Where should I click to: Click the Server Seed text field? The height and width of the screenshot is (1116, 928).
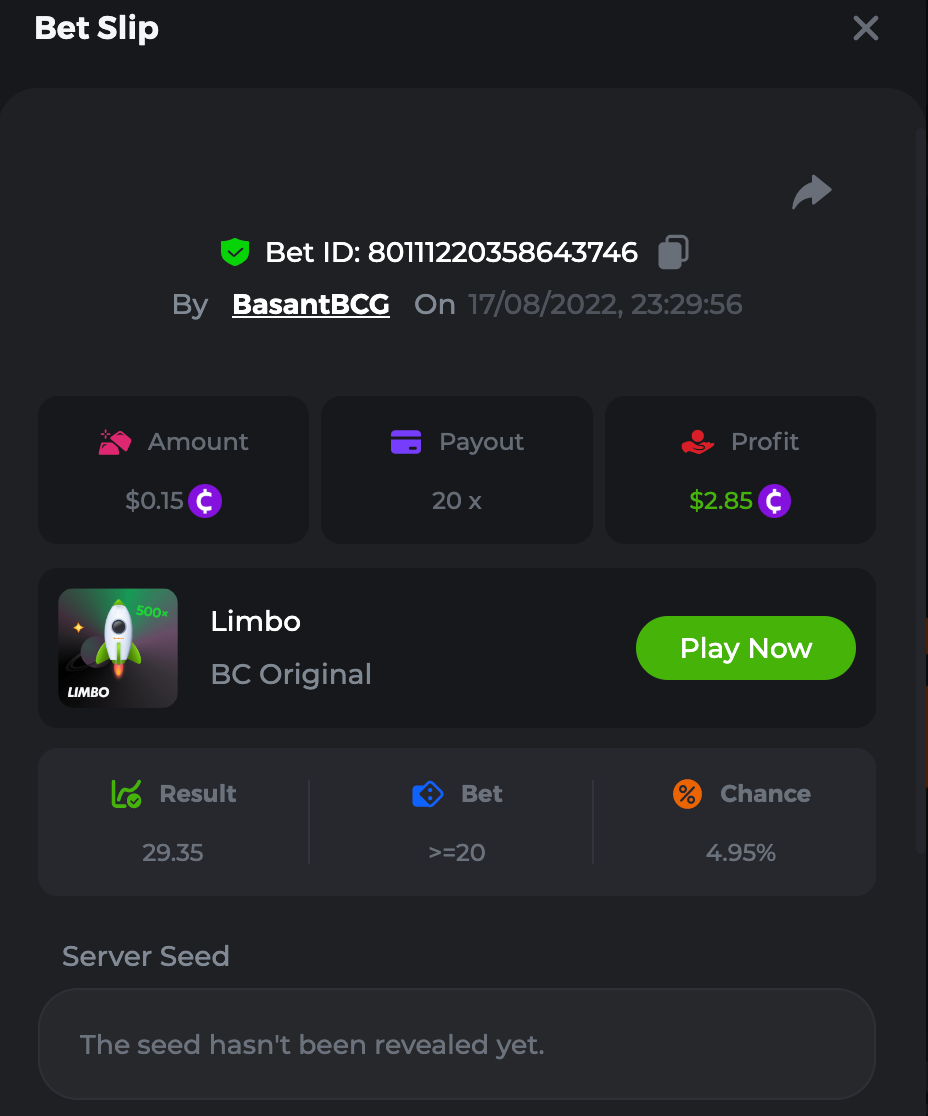coord(456,1045)
